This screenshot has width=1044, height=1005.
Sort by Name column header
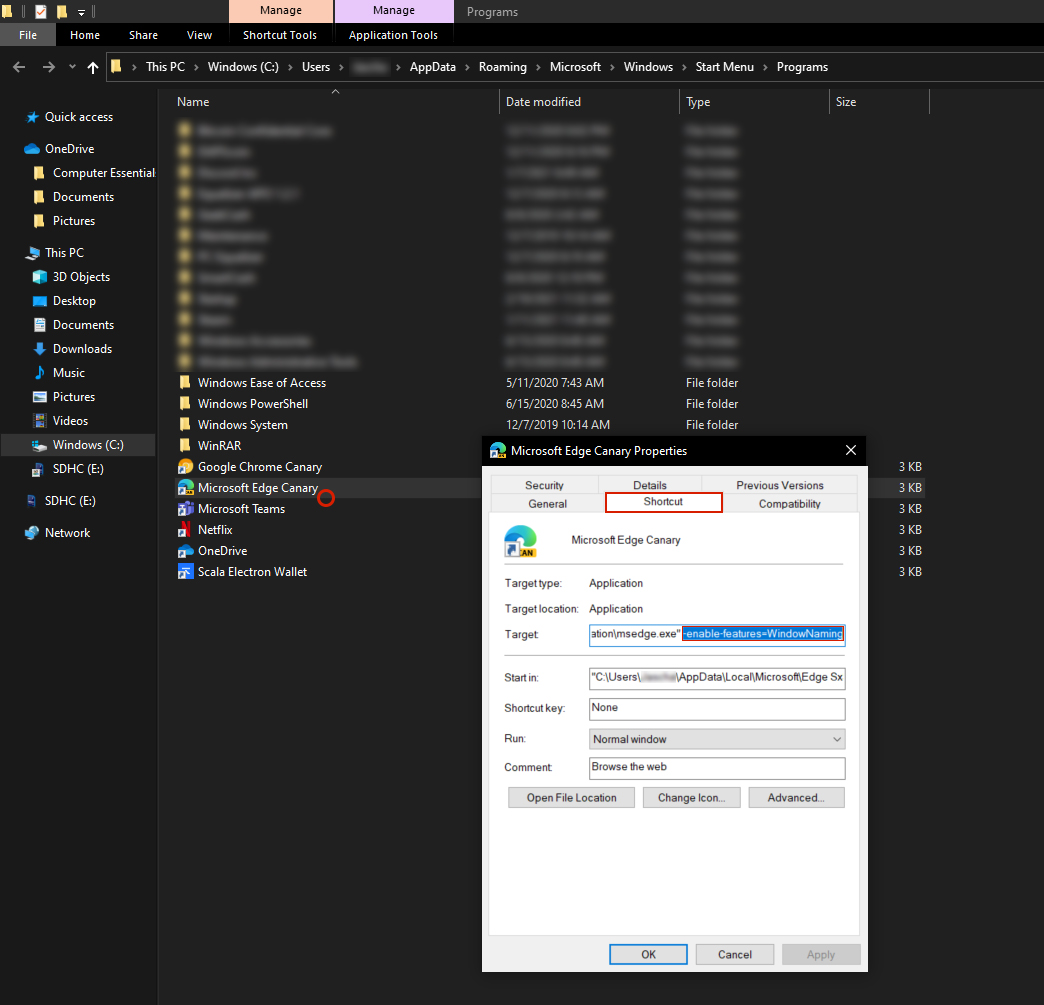(193, 102)
